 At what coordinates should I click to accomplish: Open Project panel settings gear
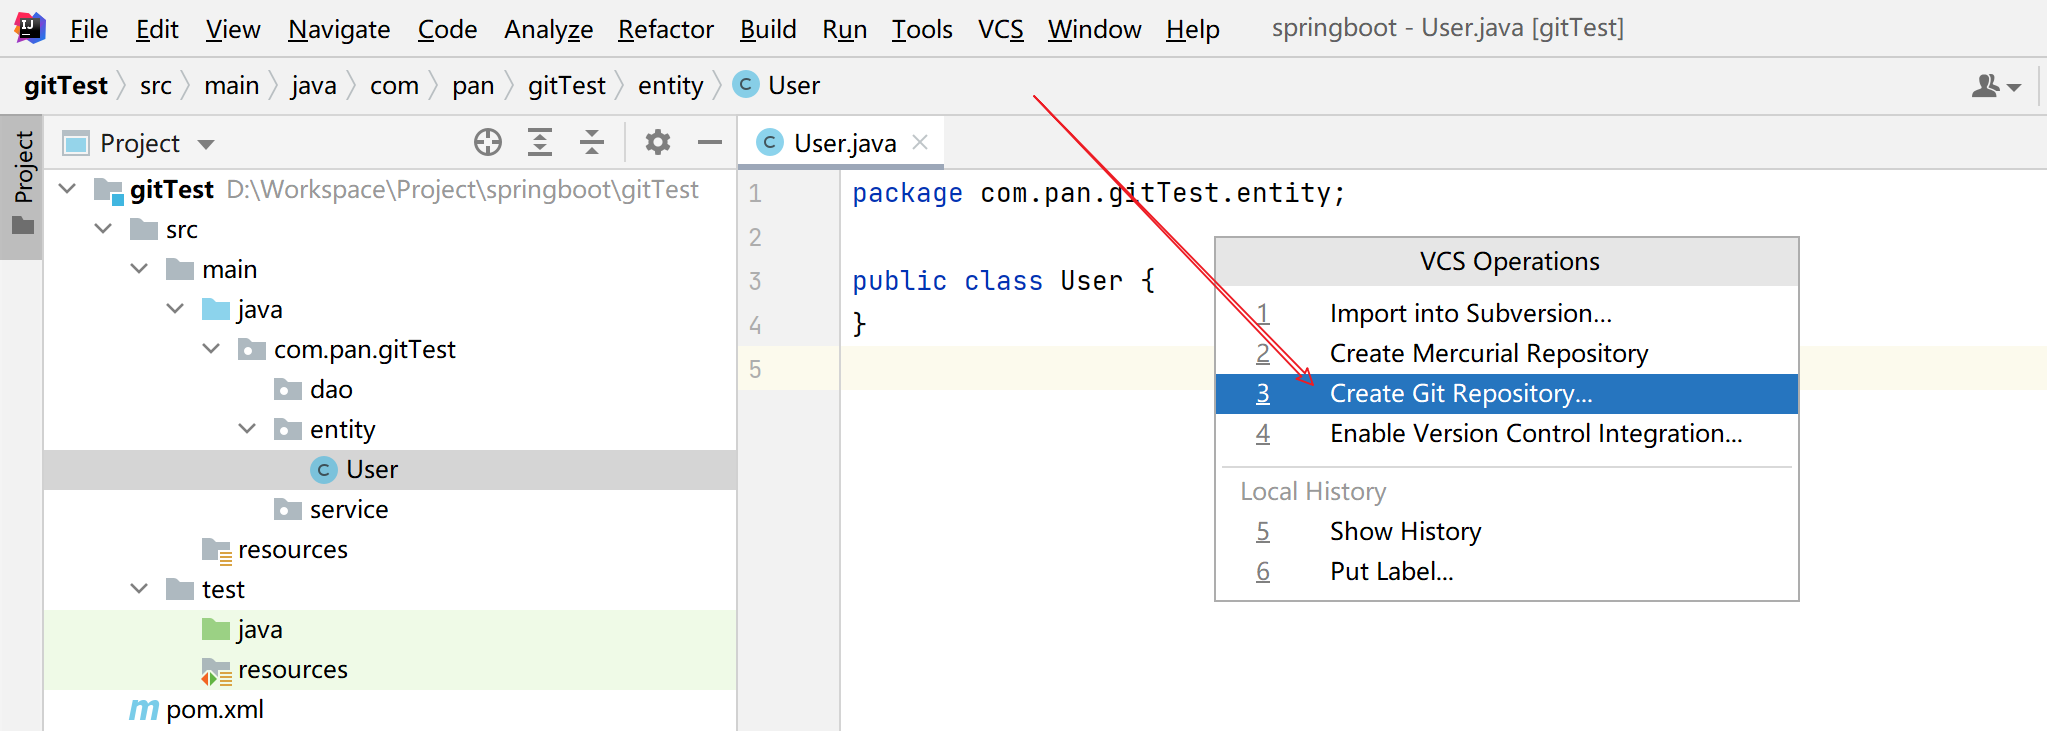(657, 143)
